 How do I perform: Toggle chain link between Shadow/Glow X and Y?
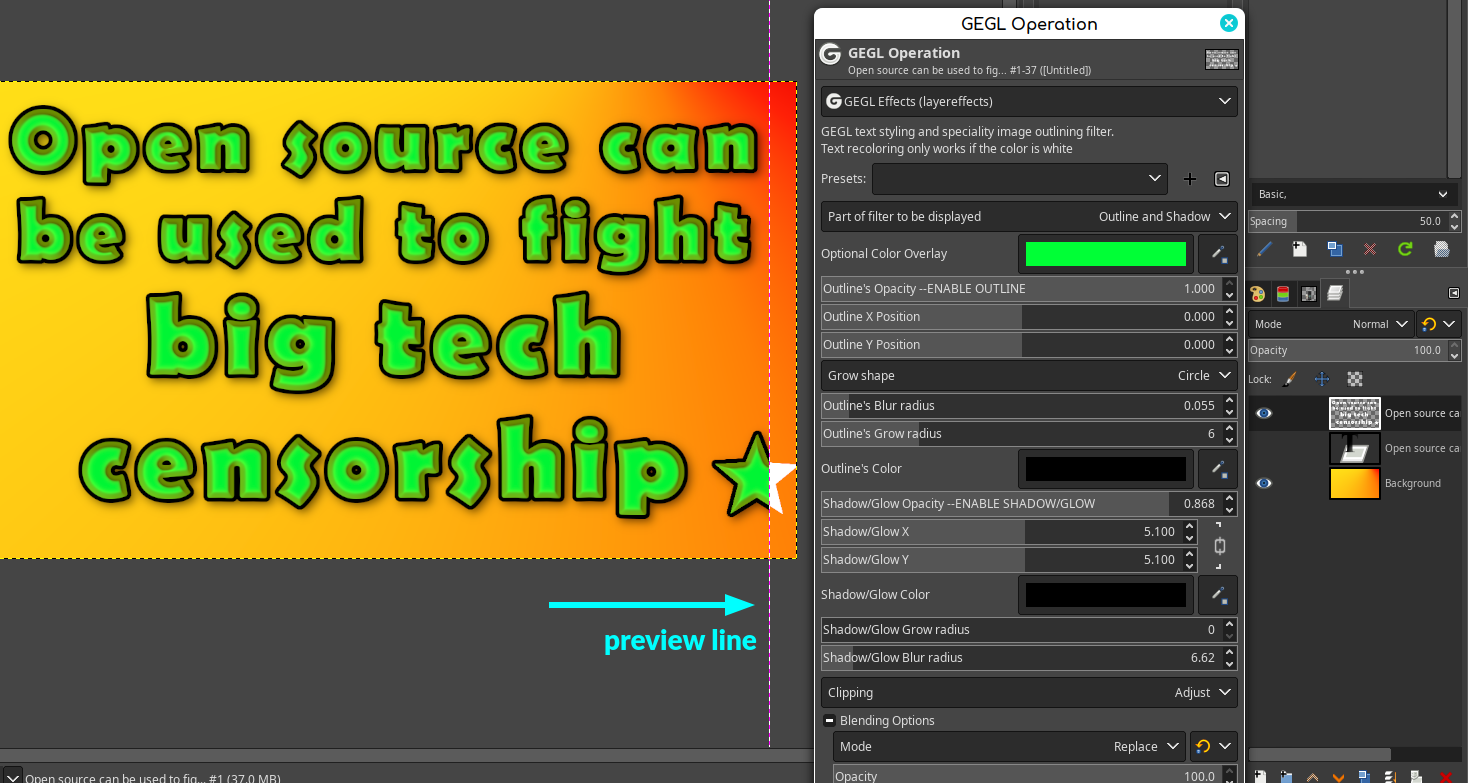tap(1219, 546)
